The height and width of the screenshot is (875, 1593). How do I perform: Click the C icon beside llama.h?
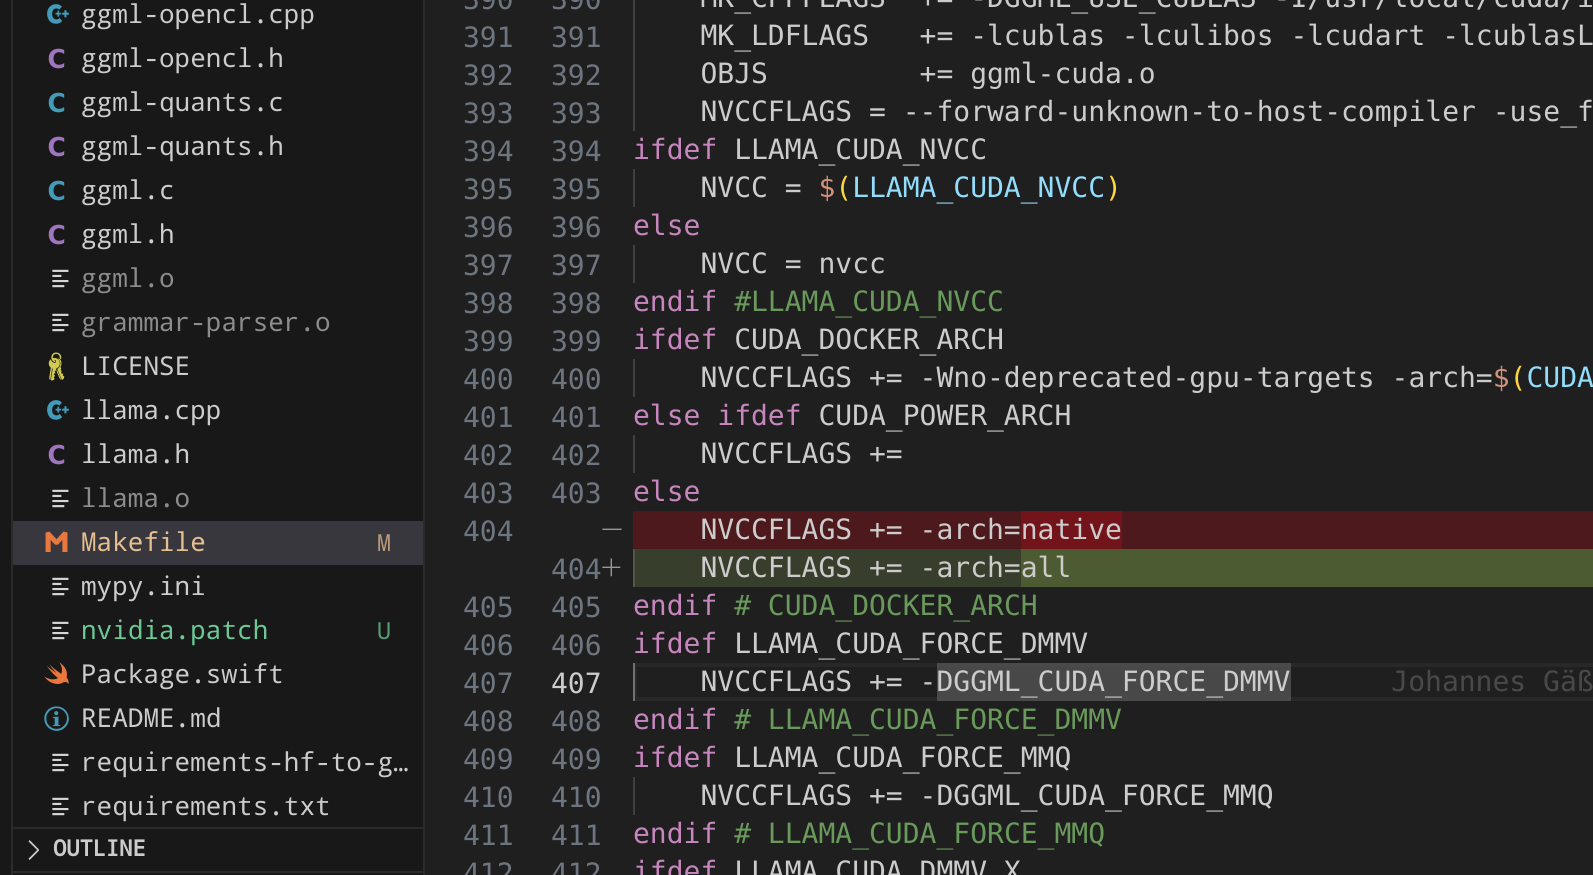click(x=57, y=455)
